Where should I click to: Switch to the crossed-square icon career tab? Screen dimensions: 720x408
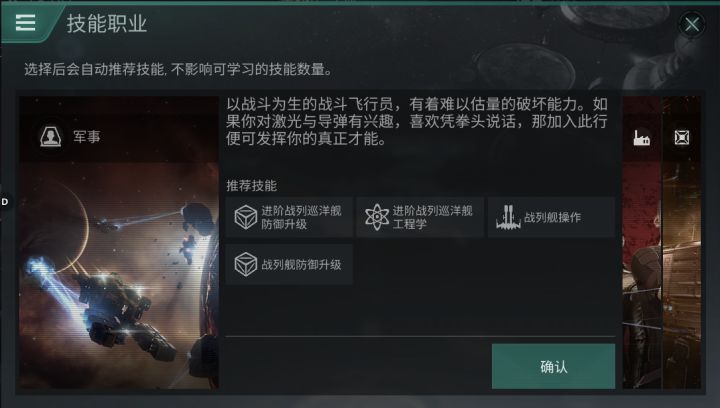(x=681, y=137)
